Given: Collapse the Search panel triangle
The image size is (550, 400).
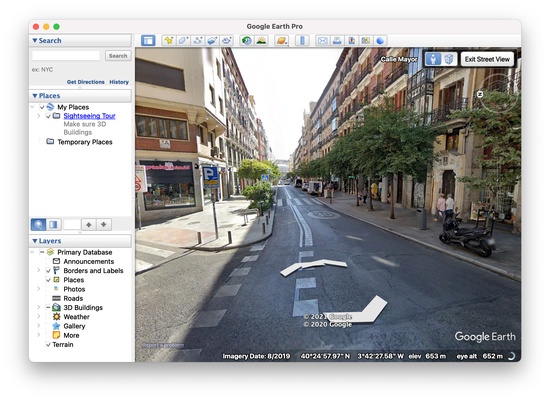Looking at the screenshot, I should 35,40.
